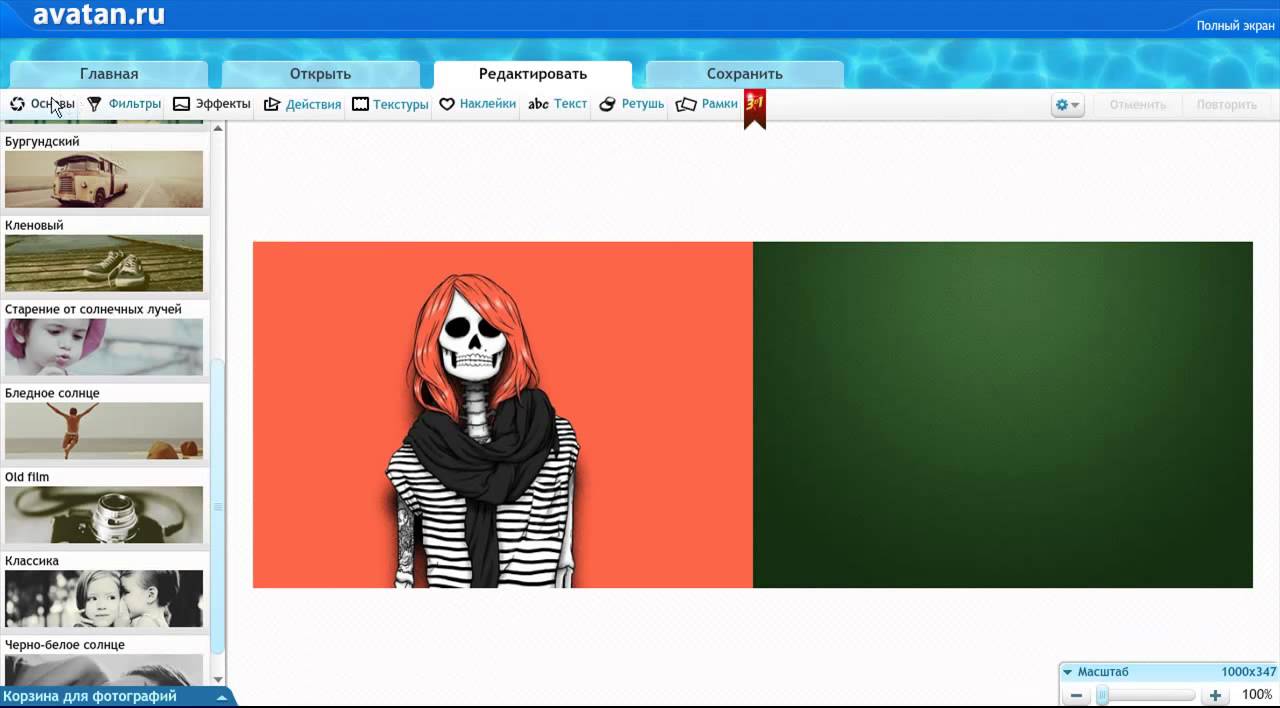Switch to the Открыть tab
Image resolution: width=1280 pixels, height=708 pixels.
point(320,74)
